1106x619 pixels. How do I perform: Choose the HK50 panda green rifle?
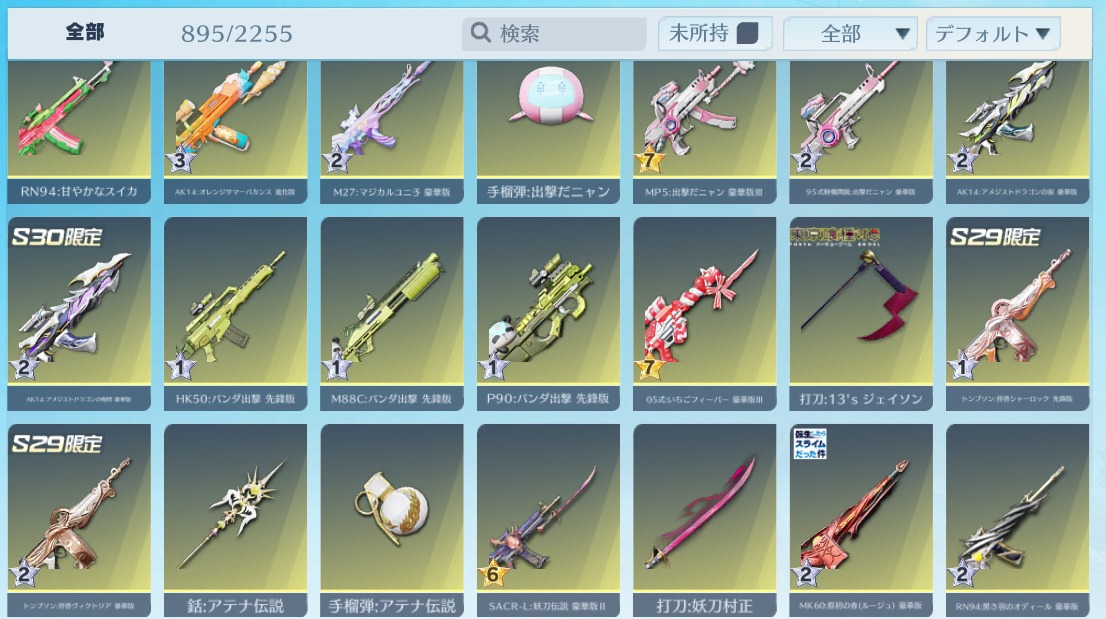236,314
